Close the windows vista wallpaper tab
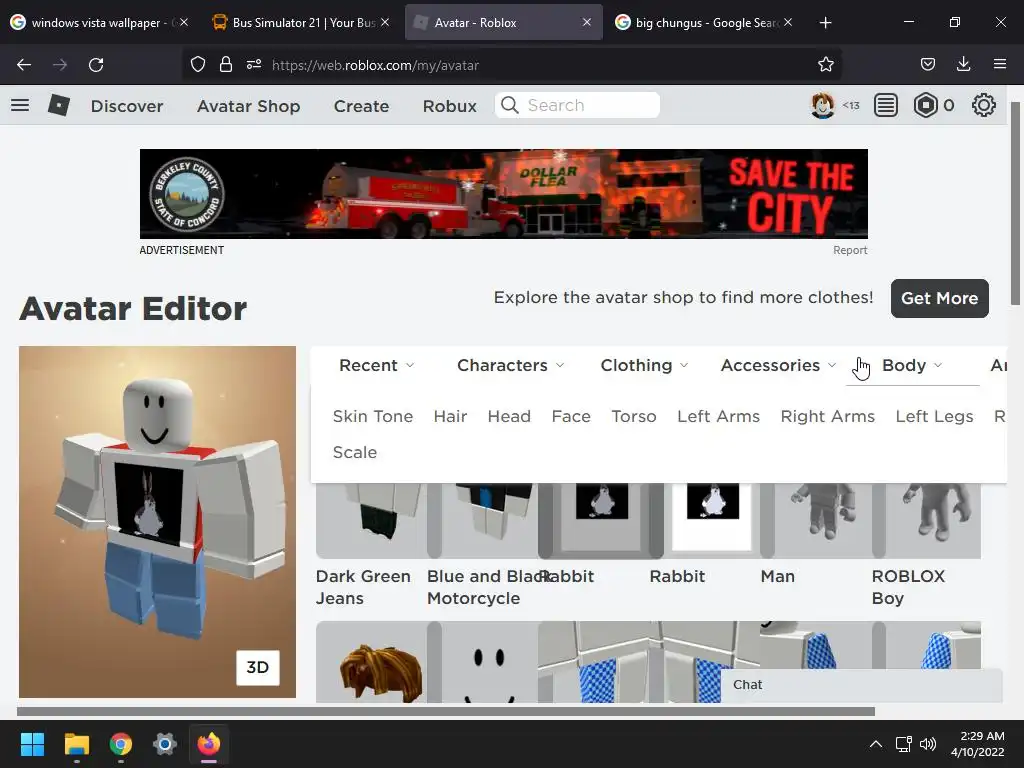 pyautogui.click(x=184, y=22)
